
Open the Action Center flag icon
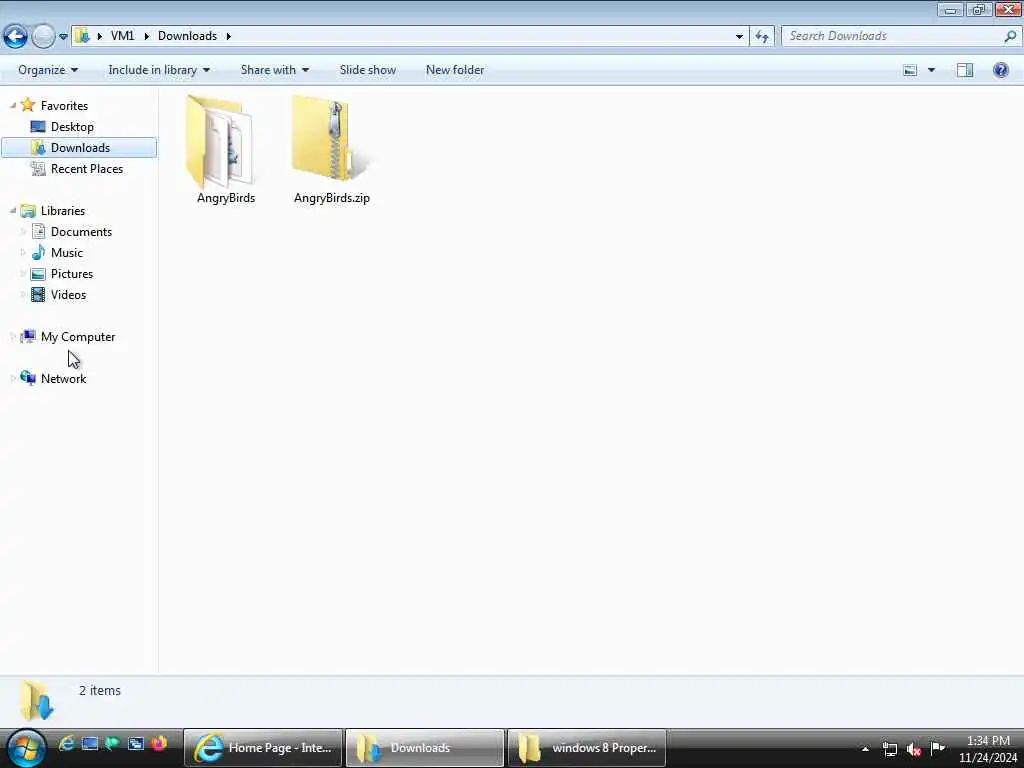[x=938, y=748]
